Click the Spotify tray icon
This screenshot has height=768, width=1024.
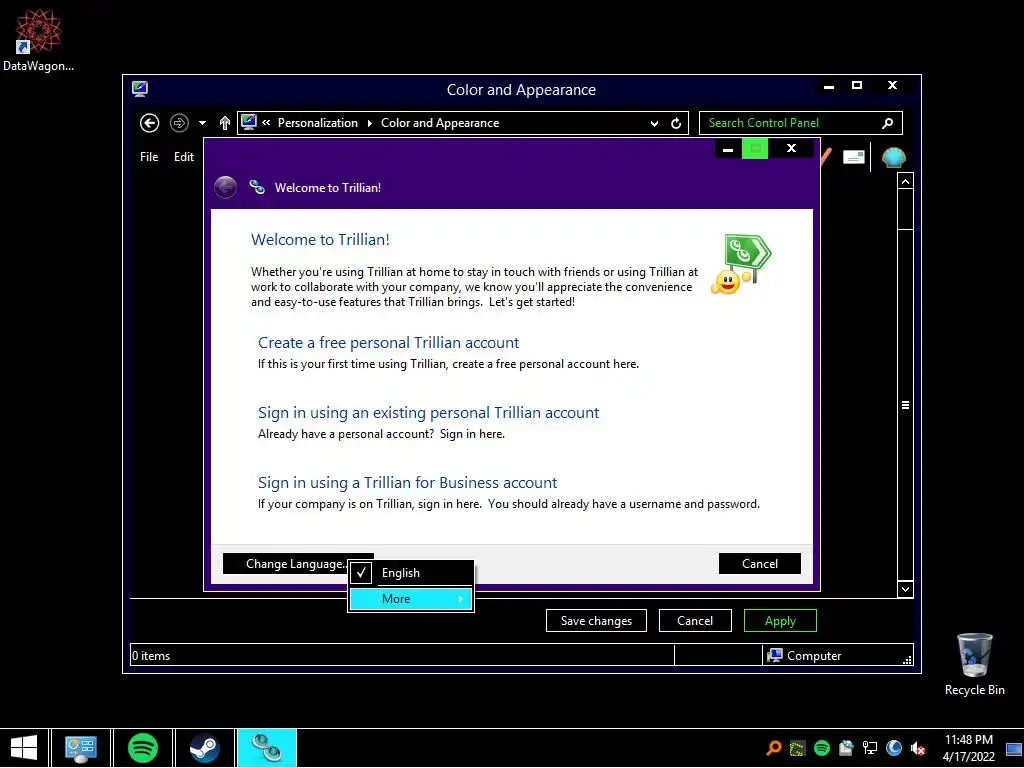point(822,748)
